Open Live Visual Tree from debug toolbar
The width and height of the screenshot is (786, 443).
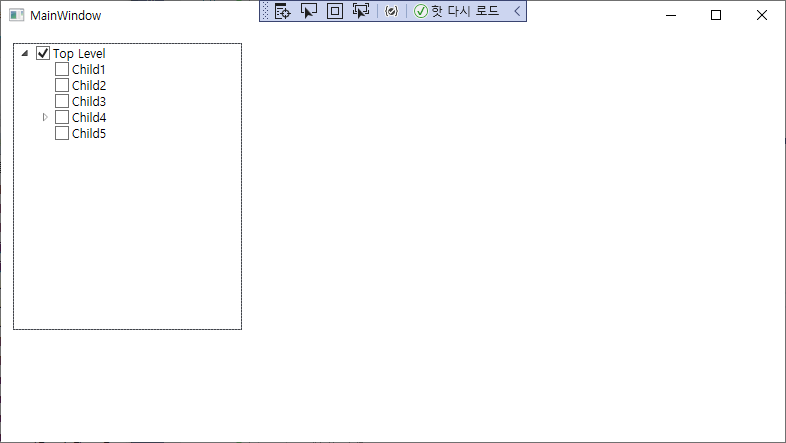283,11
